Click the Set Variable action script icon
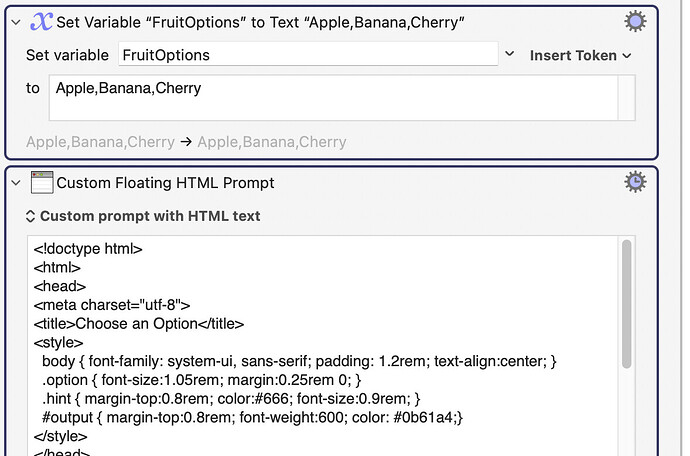 tap(41, 22)
